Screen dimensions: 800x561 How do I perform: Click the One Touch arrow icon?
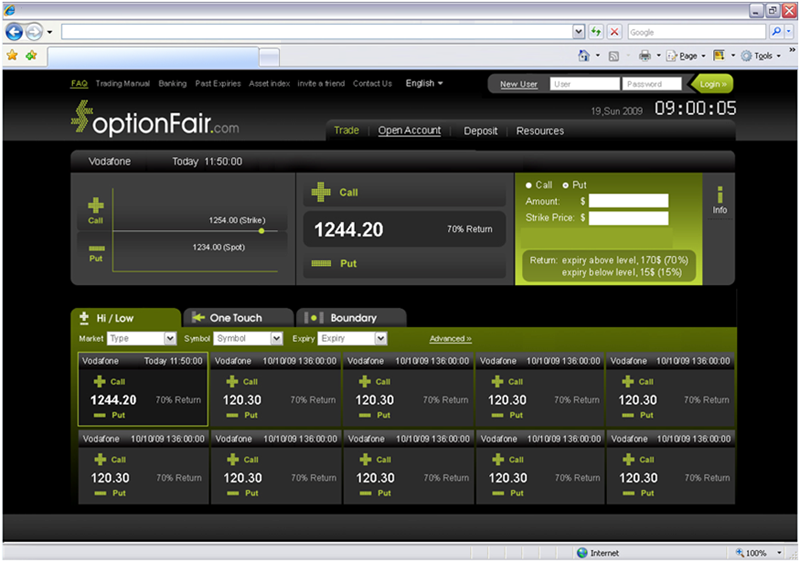(198, 317)
